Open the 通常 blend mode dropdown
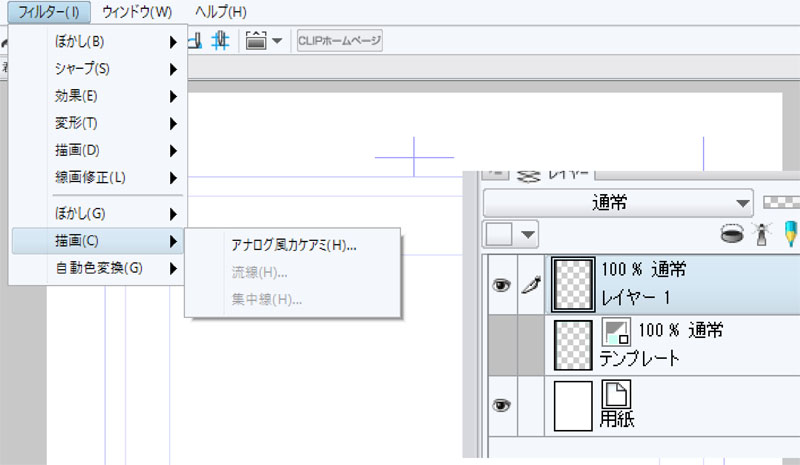Screen dimensions: 800x465 617,202
